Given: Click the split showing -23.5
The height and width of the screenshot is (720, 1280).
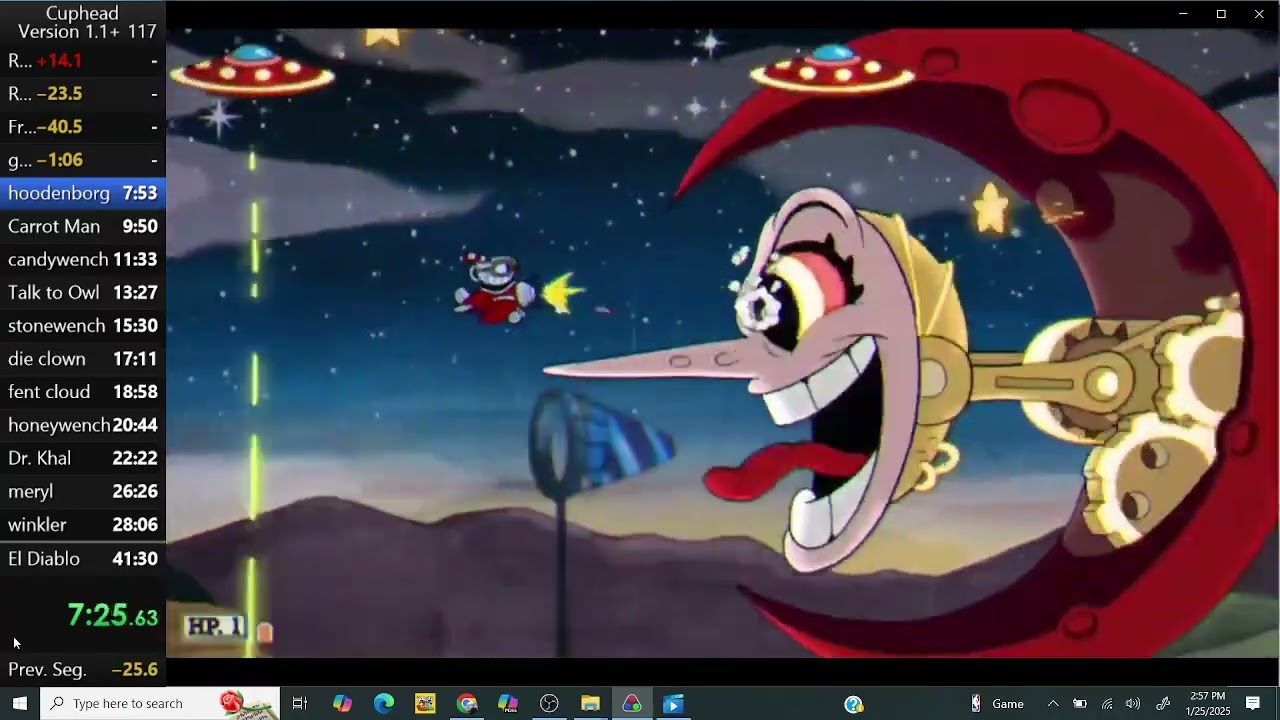Looking at the screenshot, I should tap(83, 94).
